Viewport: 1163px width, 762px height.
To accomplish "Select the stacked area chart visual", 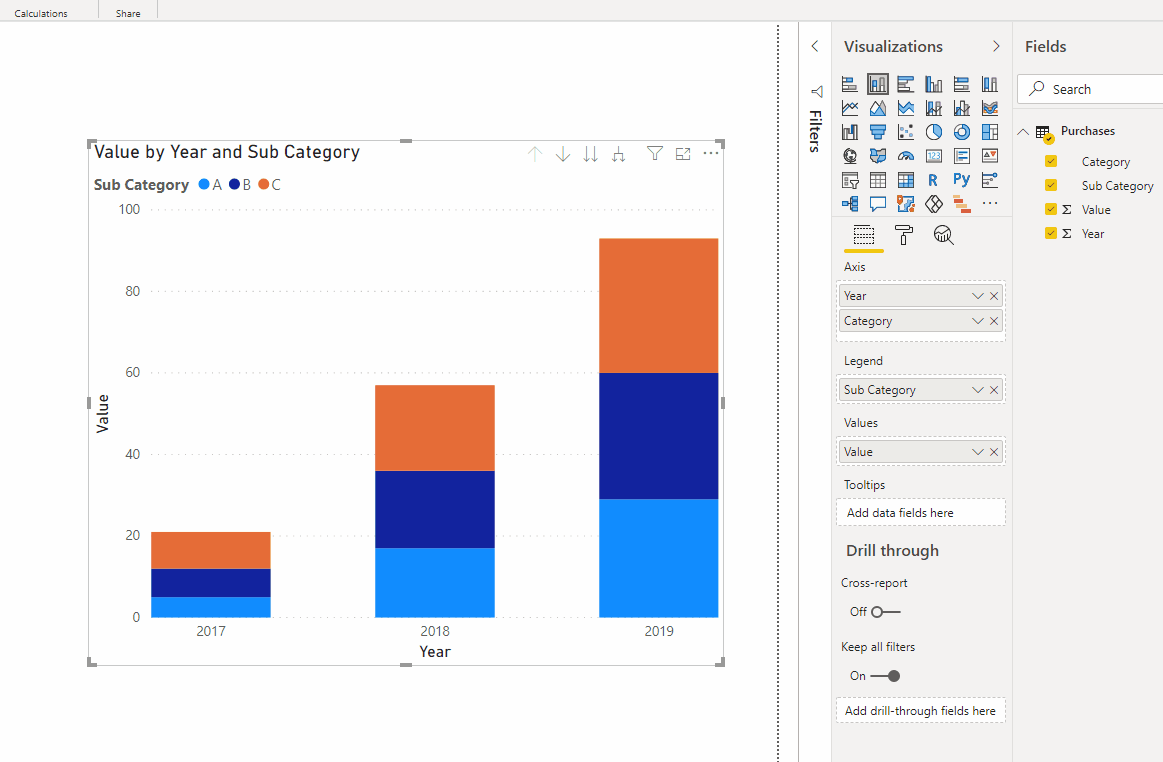I will coord(906,108).
